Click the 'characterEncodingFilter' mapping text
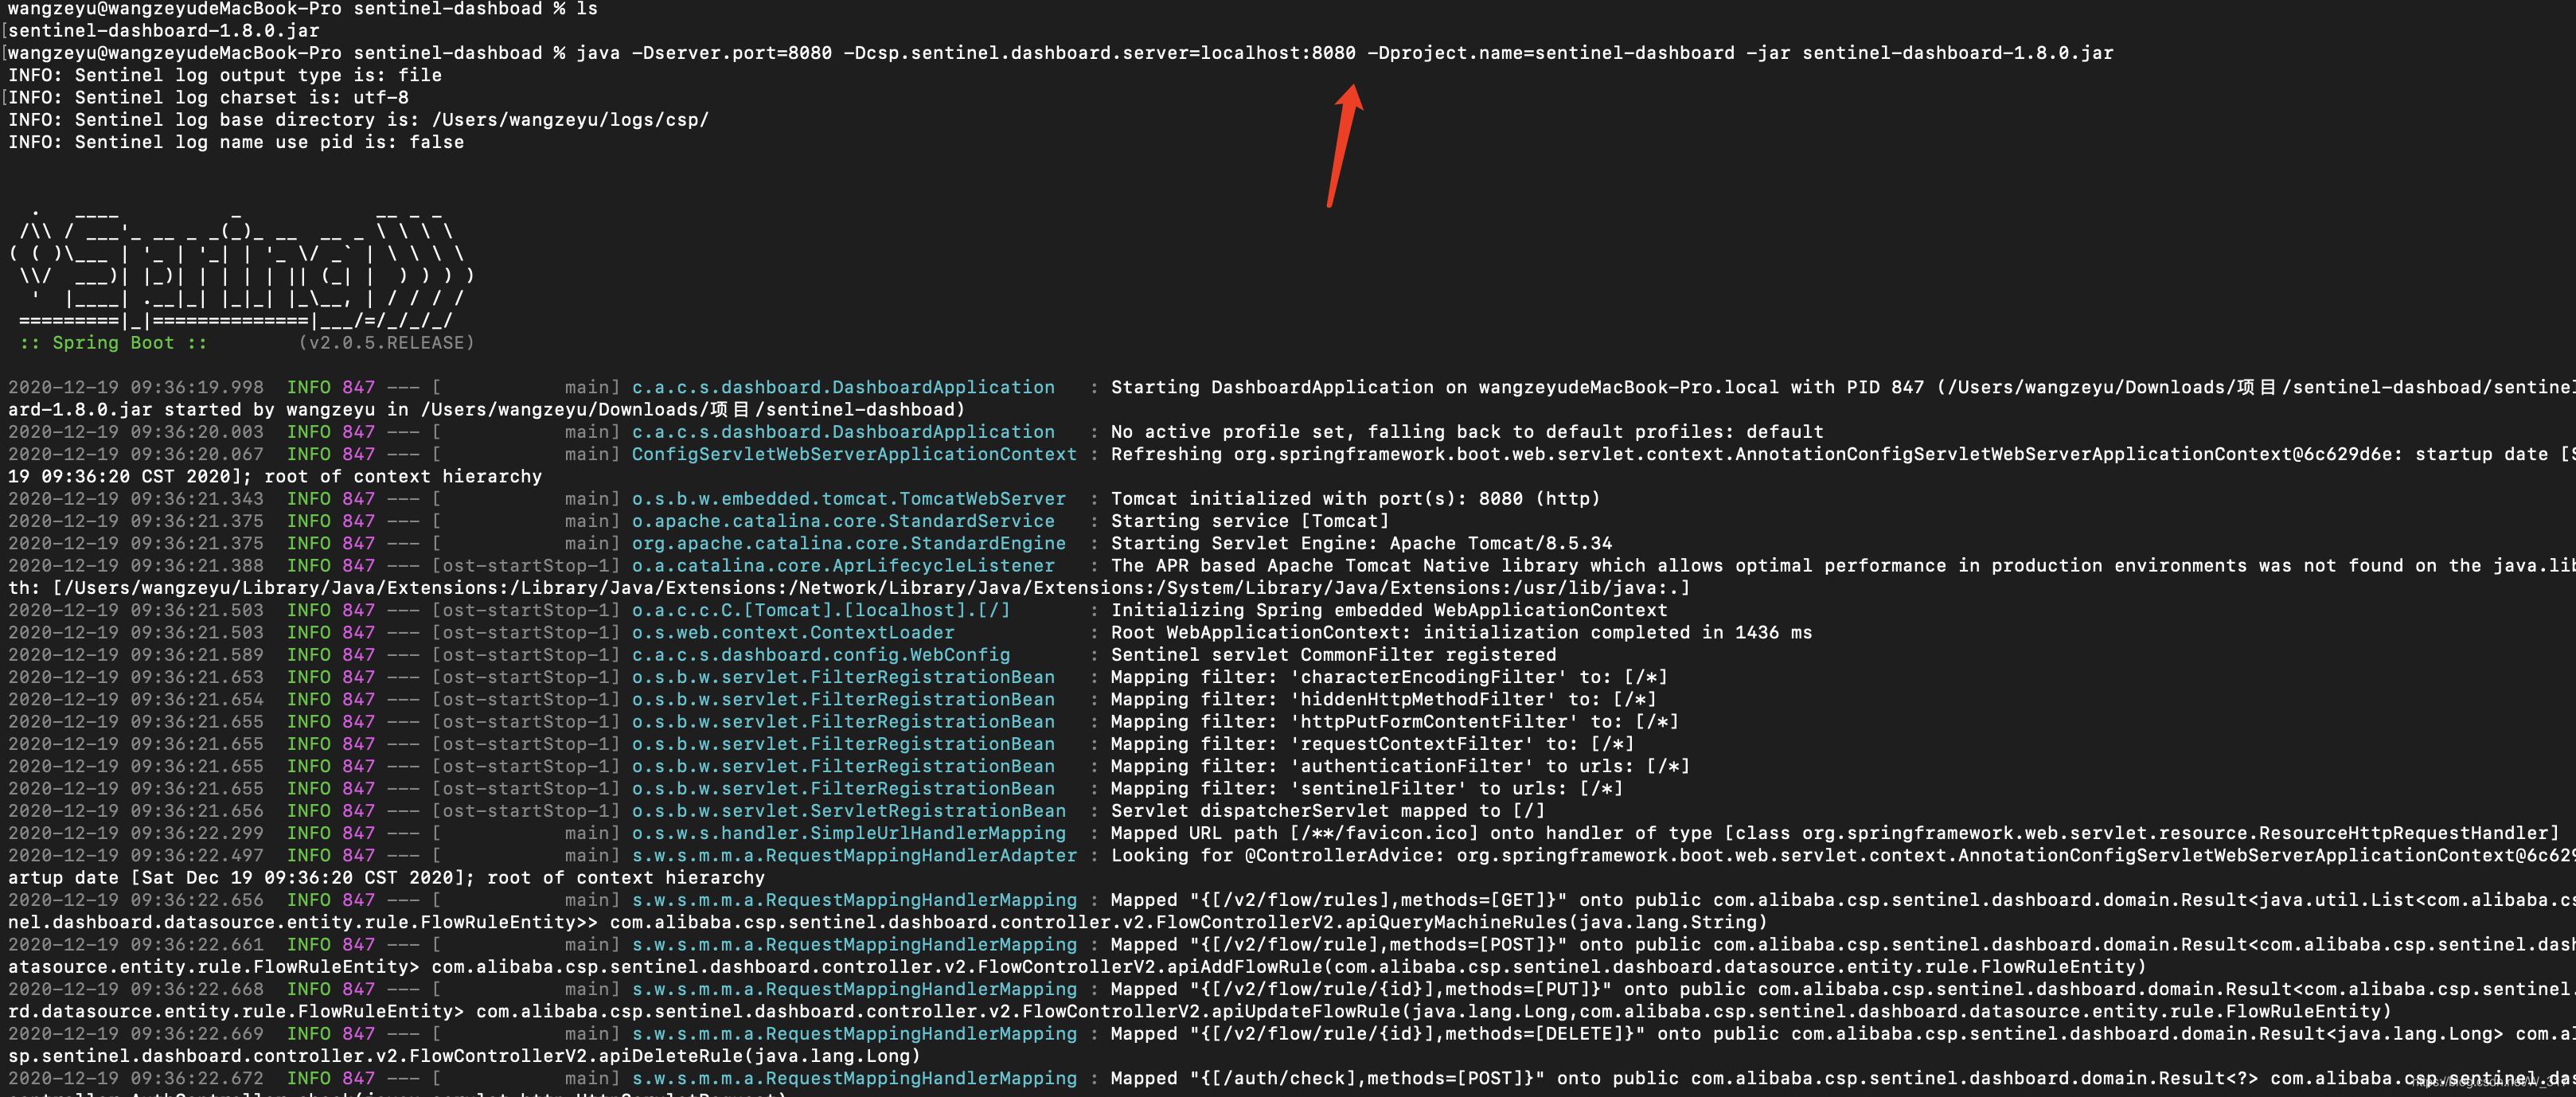 [x=1428, y=677]
